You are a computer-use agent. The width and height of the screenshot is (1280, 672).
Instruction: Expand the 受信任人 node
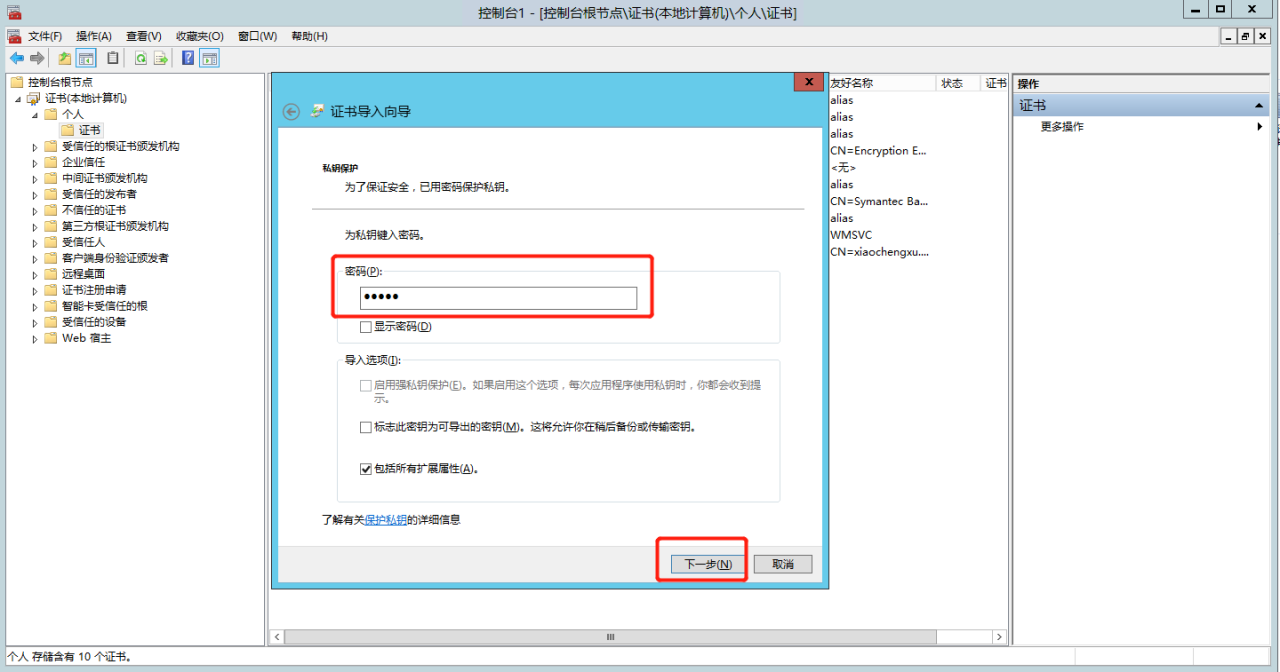[x=36, y=242]
